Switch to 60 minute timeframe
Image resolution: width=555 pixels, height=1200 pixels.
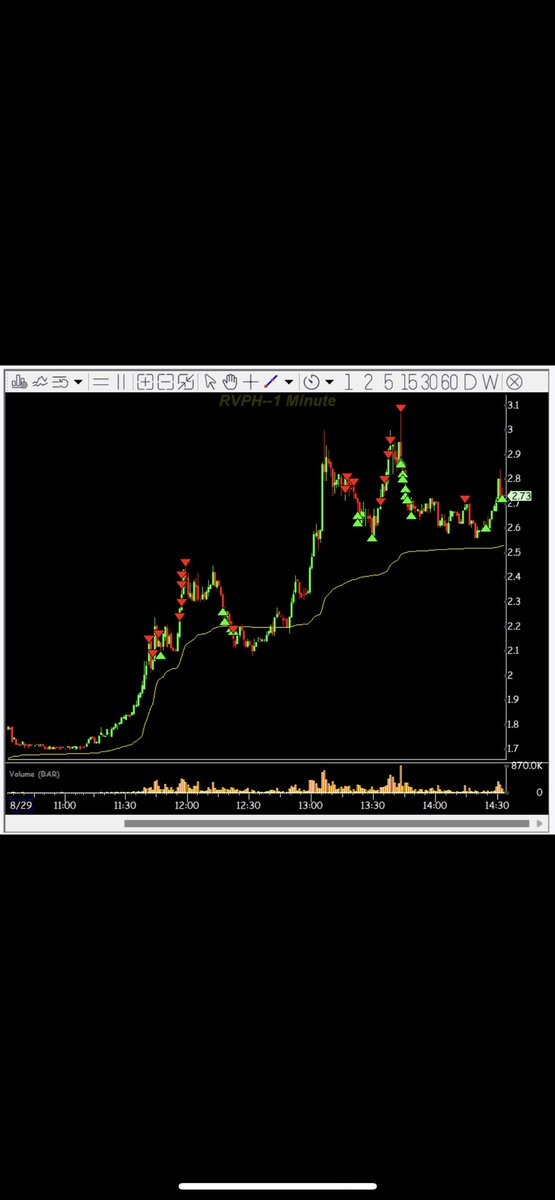pyautogui.click(x=449, y=381)
